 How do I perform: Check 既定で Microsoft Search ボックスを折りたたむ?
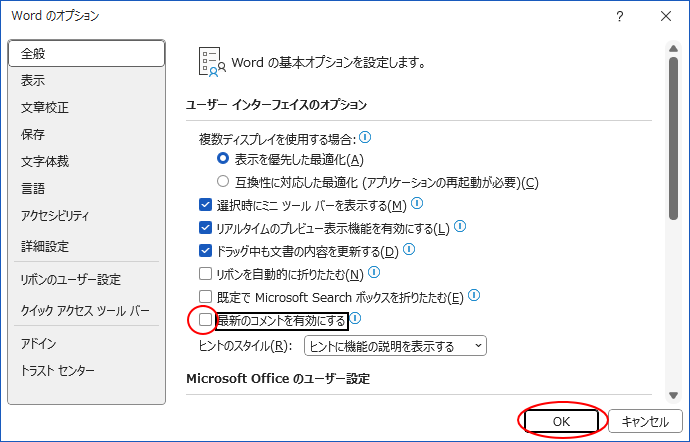(x=206, y=296)
